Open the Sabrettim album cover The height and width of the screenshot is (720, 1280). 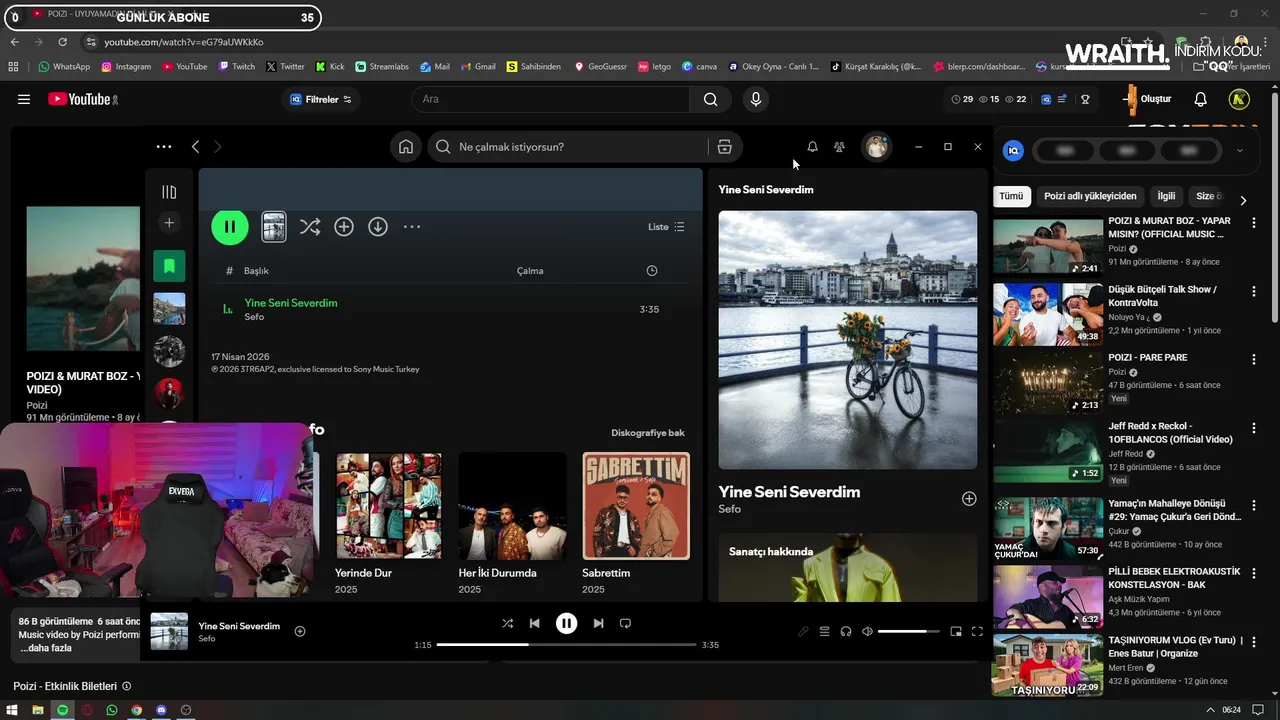tap(636, 506)
